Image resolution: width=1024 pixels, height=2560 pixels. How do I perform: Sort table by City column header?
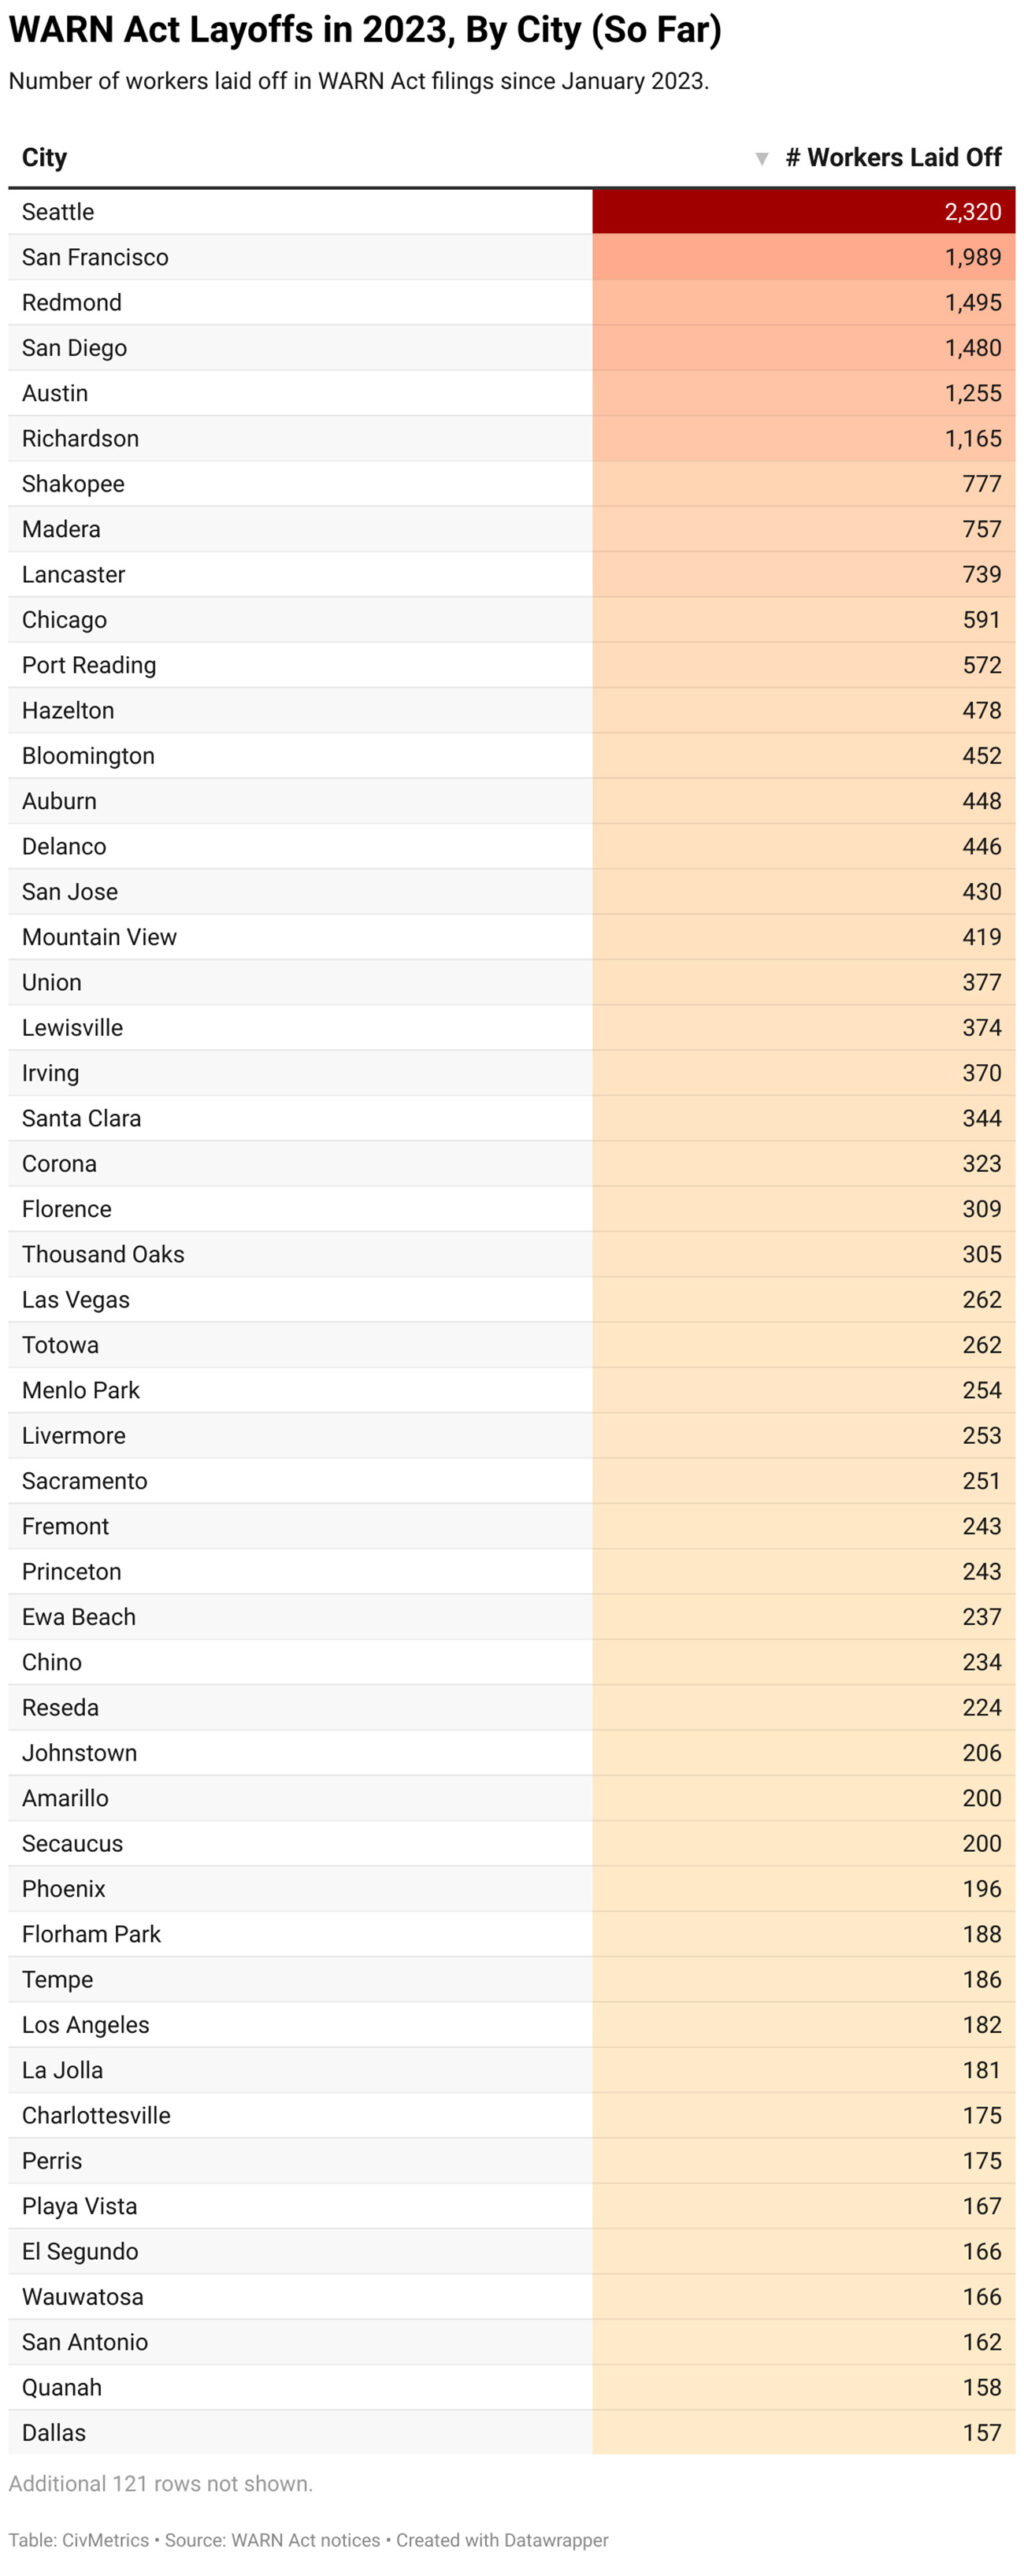coord(44,158)
